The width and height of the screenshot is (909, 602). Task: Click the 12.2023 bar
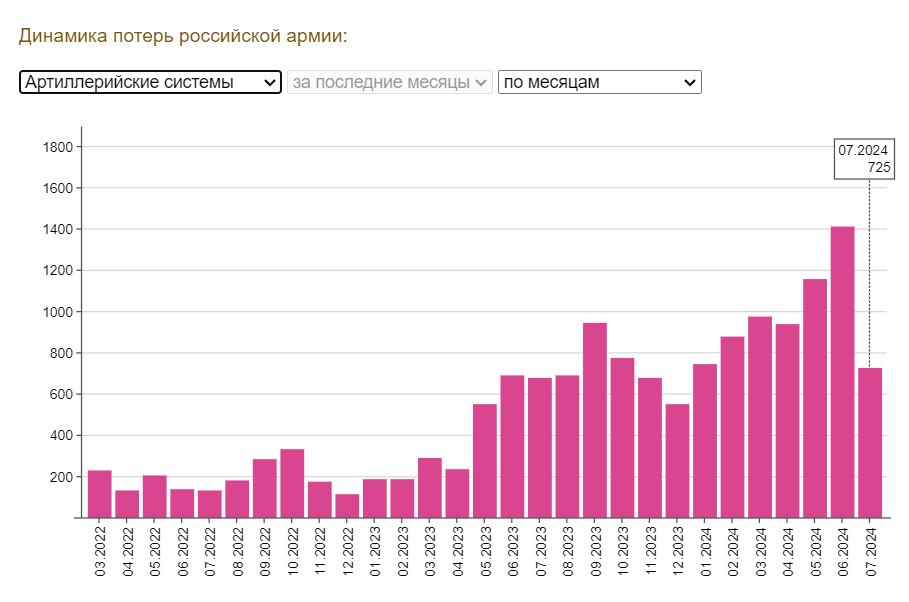pyautogui.click(x=677, y=460)
